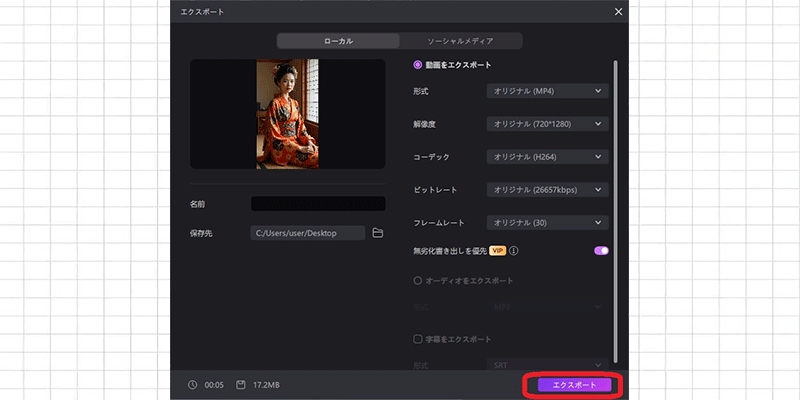Image resolution: width=800 pixels, height=400 pixels.
Task: Click the コーデック label
Action: [x=432, y=157]
